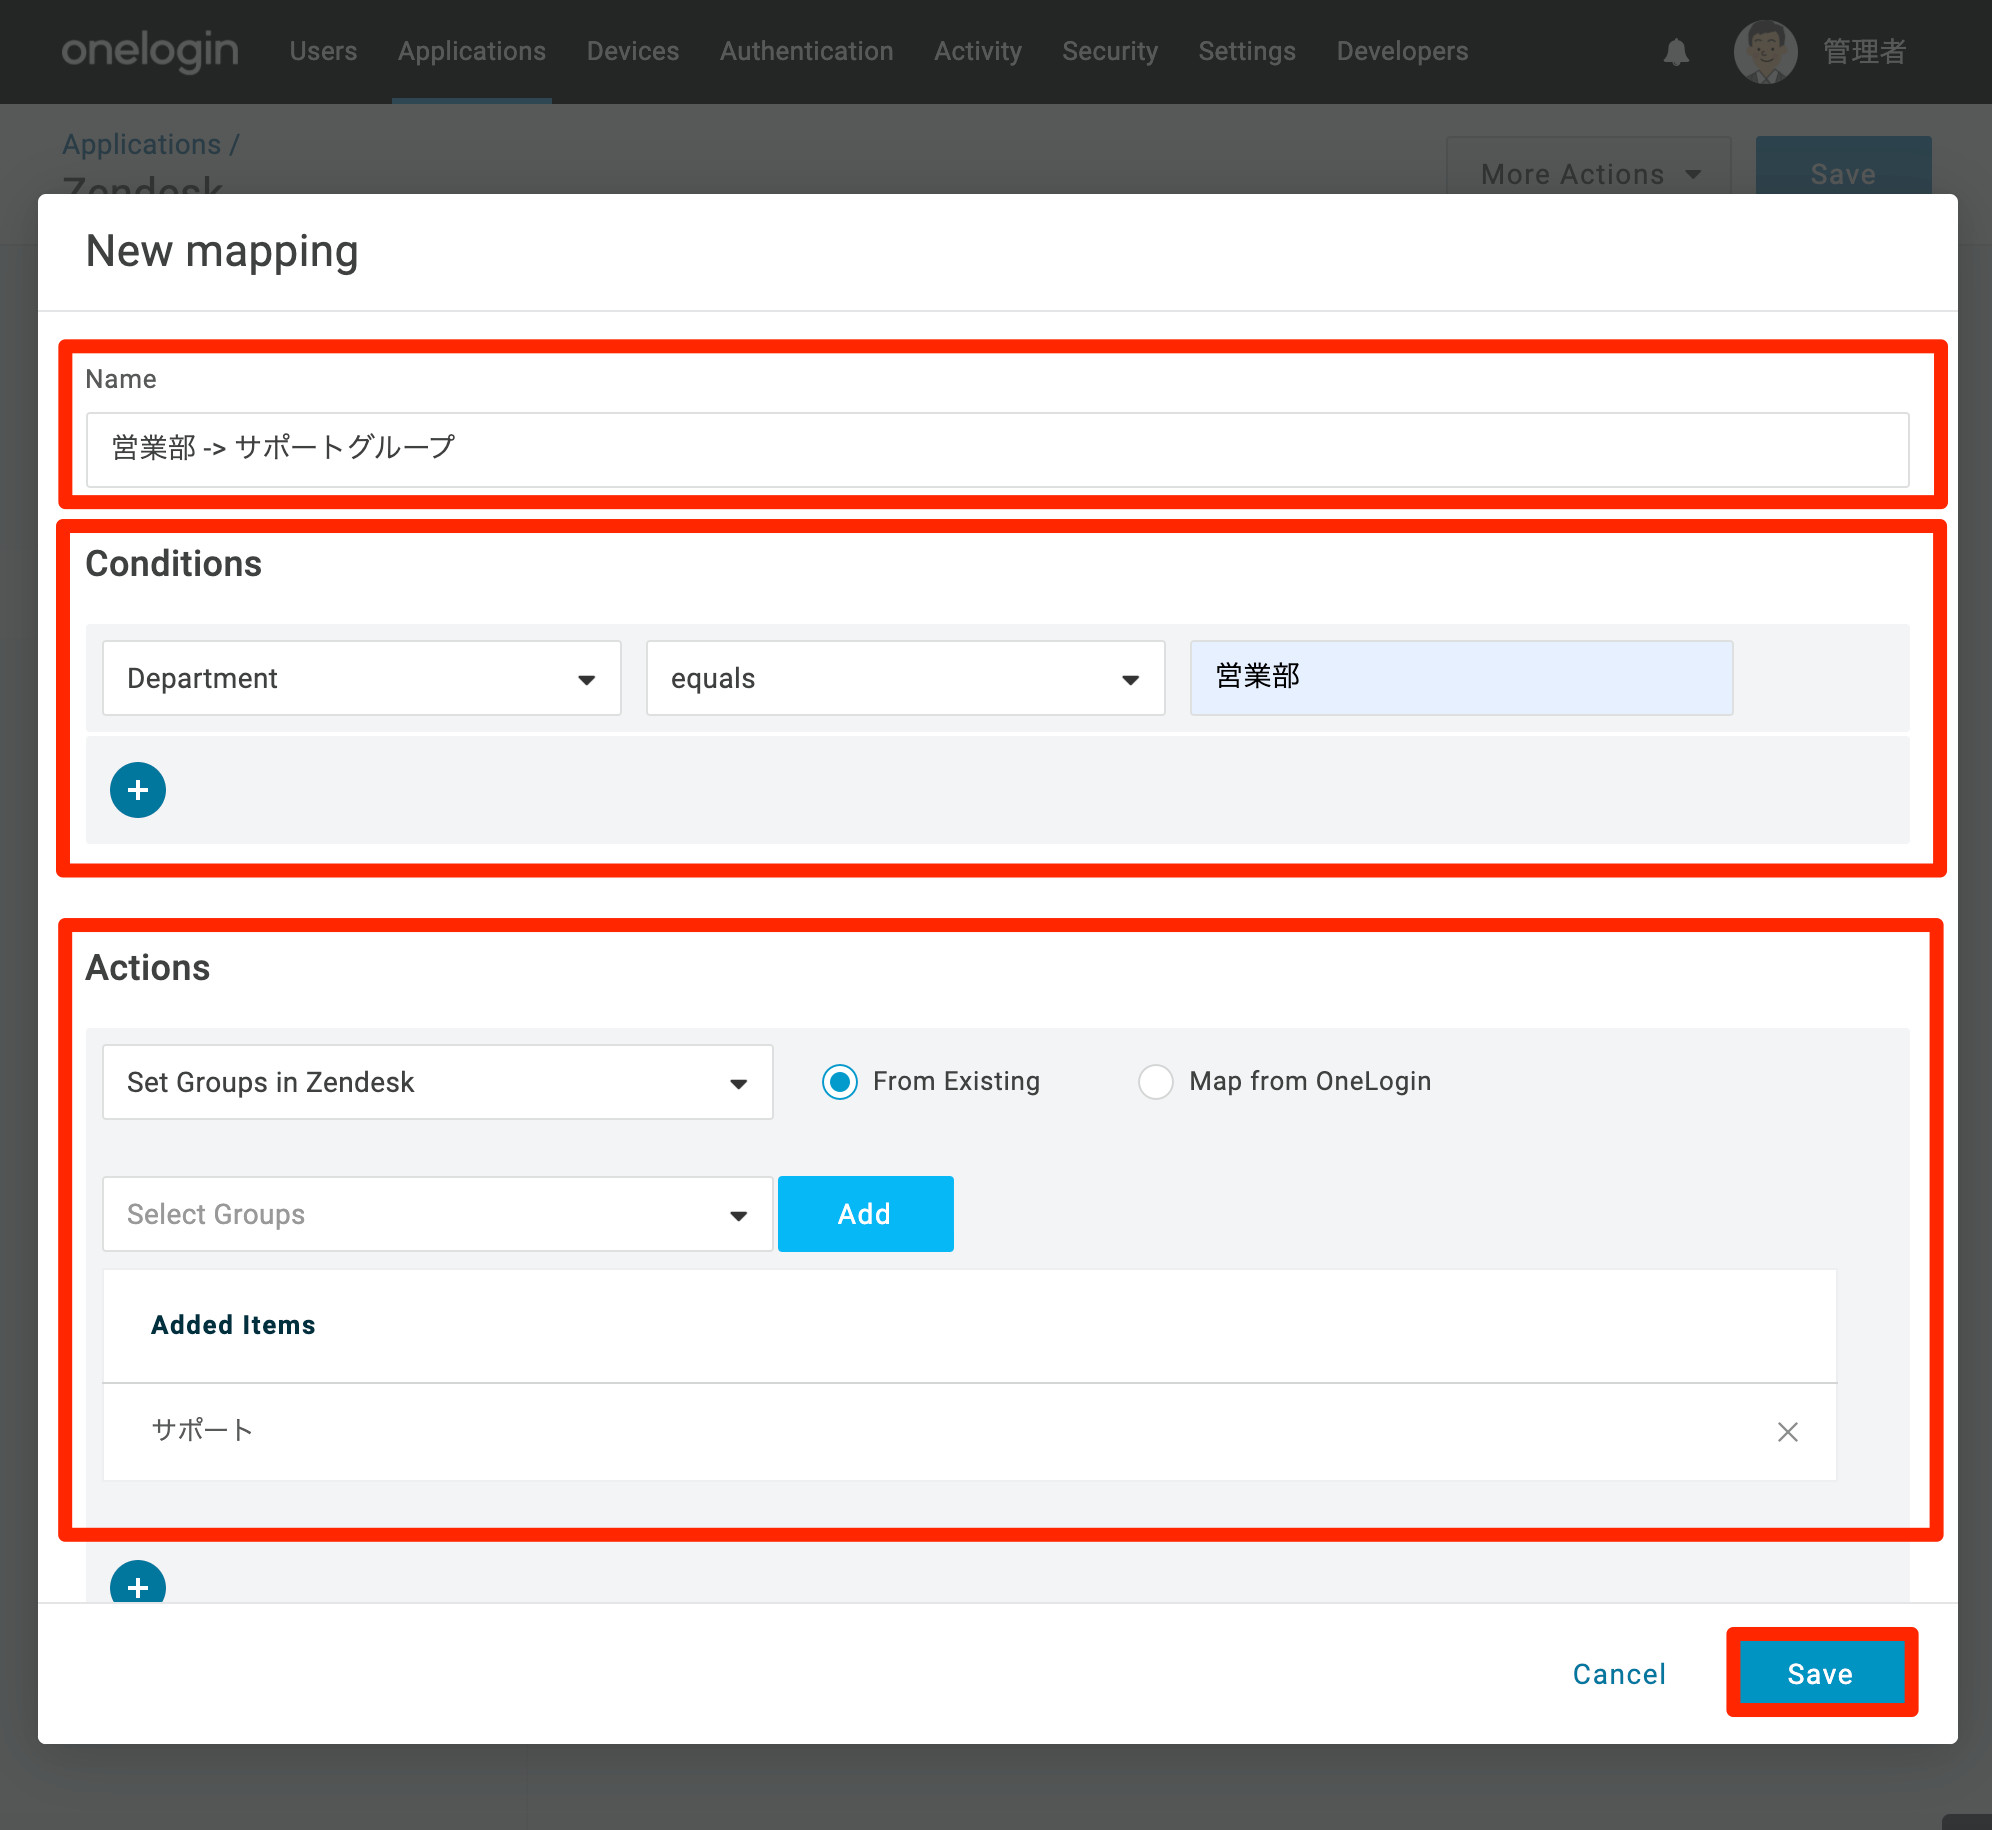The width and height of the screenshot is (1992, 1830).
Task: Select the From Existing radio button
Action: click(x=840, y=1082)
